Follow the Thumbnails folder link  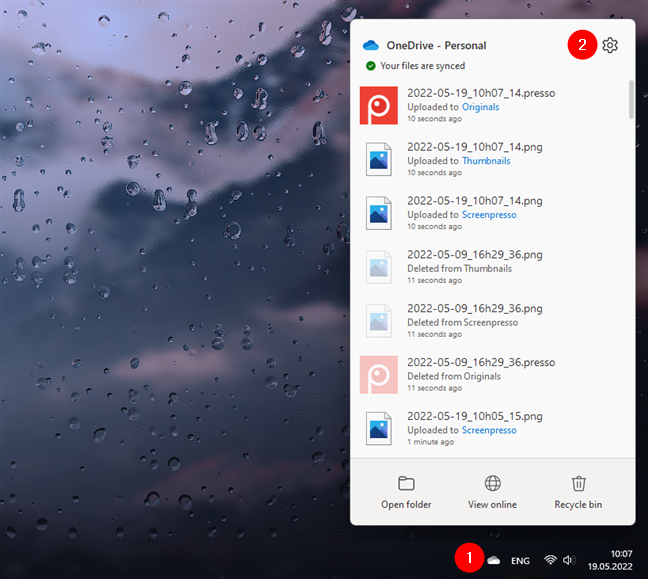(486, 161)
